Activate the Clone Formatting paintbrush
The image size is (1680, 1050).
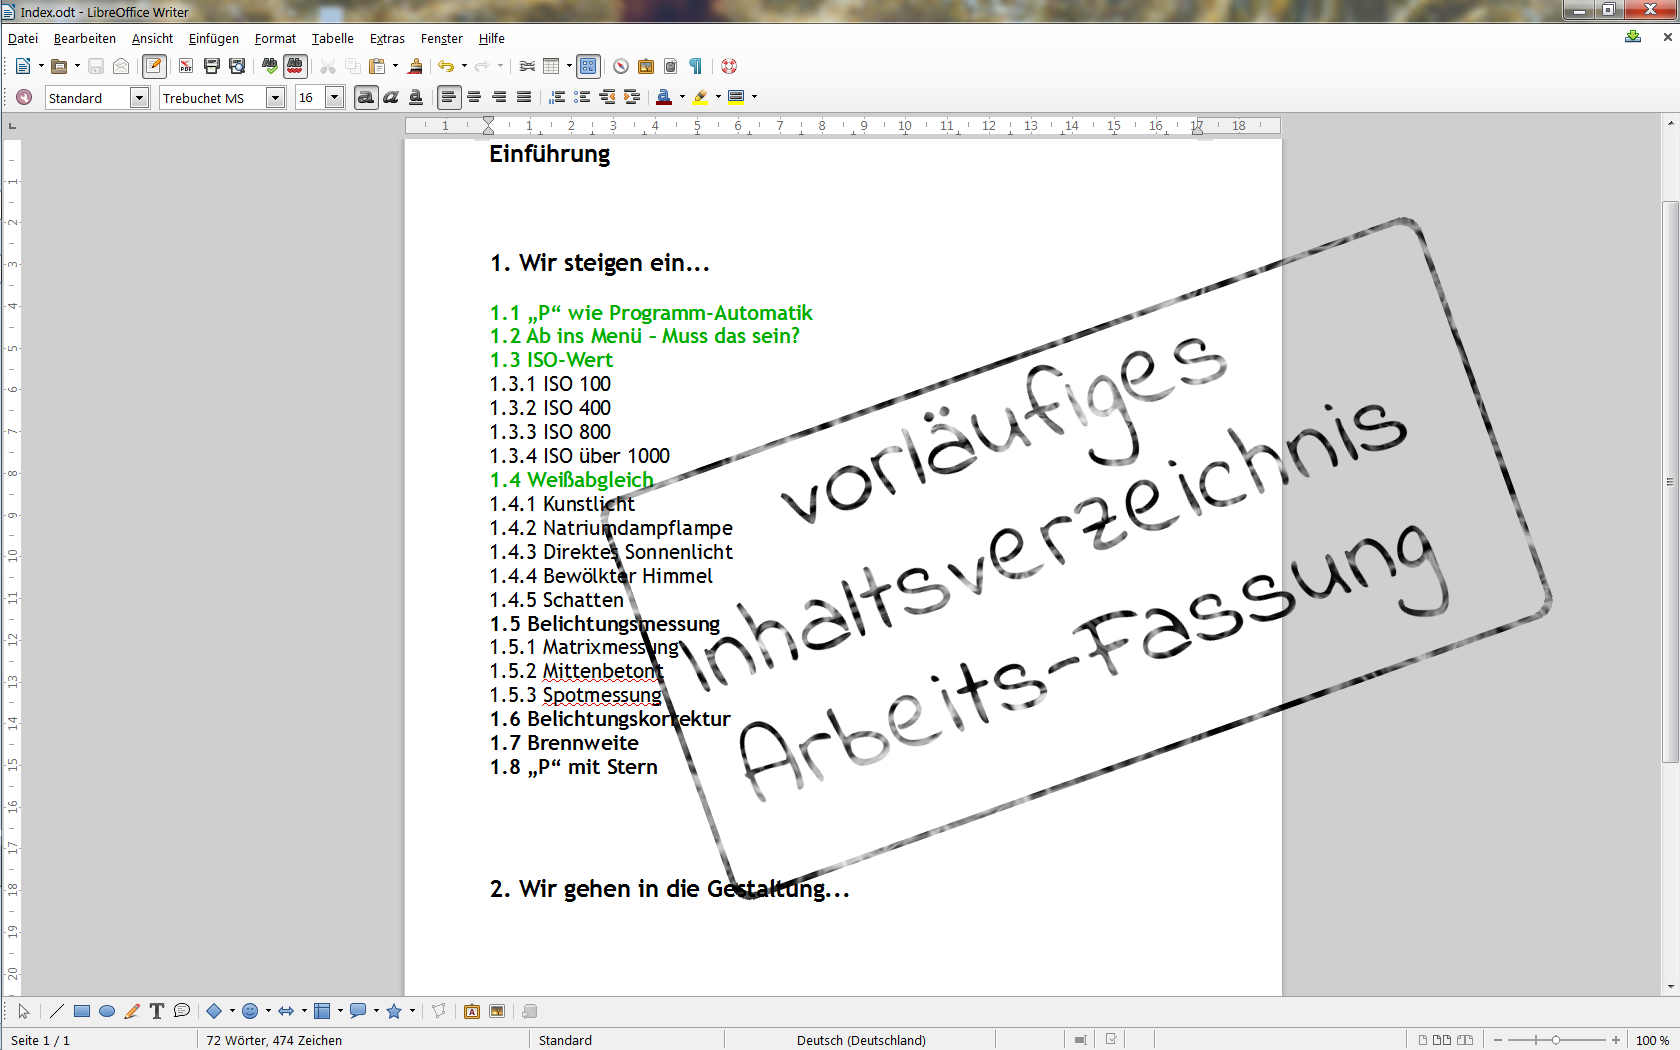(x=415, y=66)
